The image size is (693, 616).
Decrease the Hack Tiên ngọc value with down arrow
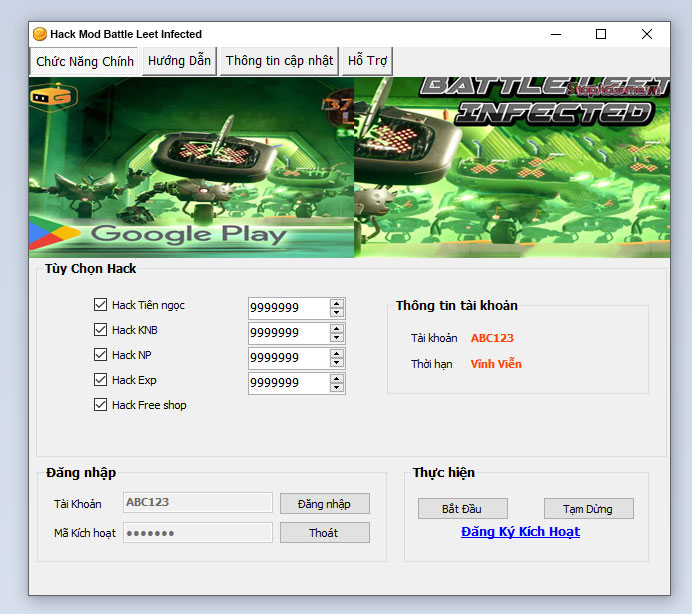(x=337, y=313)
